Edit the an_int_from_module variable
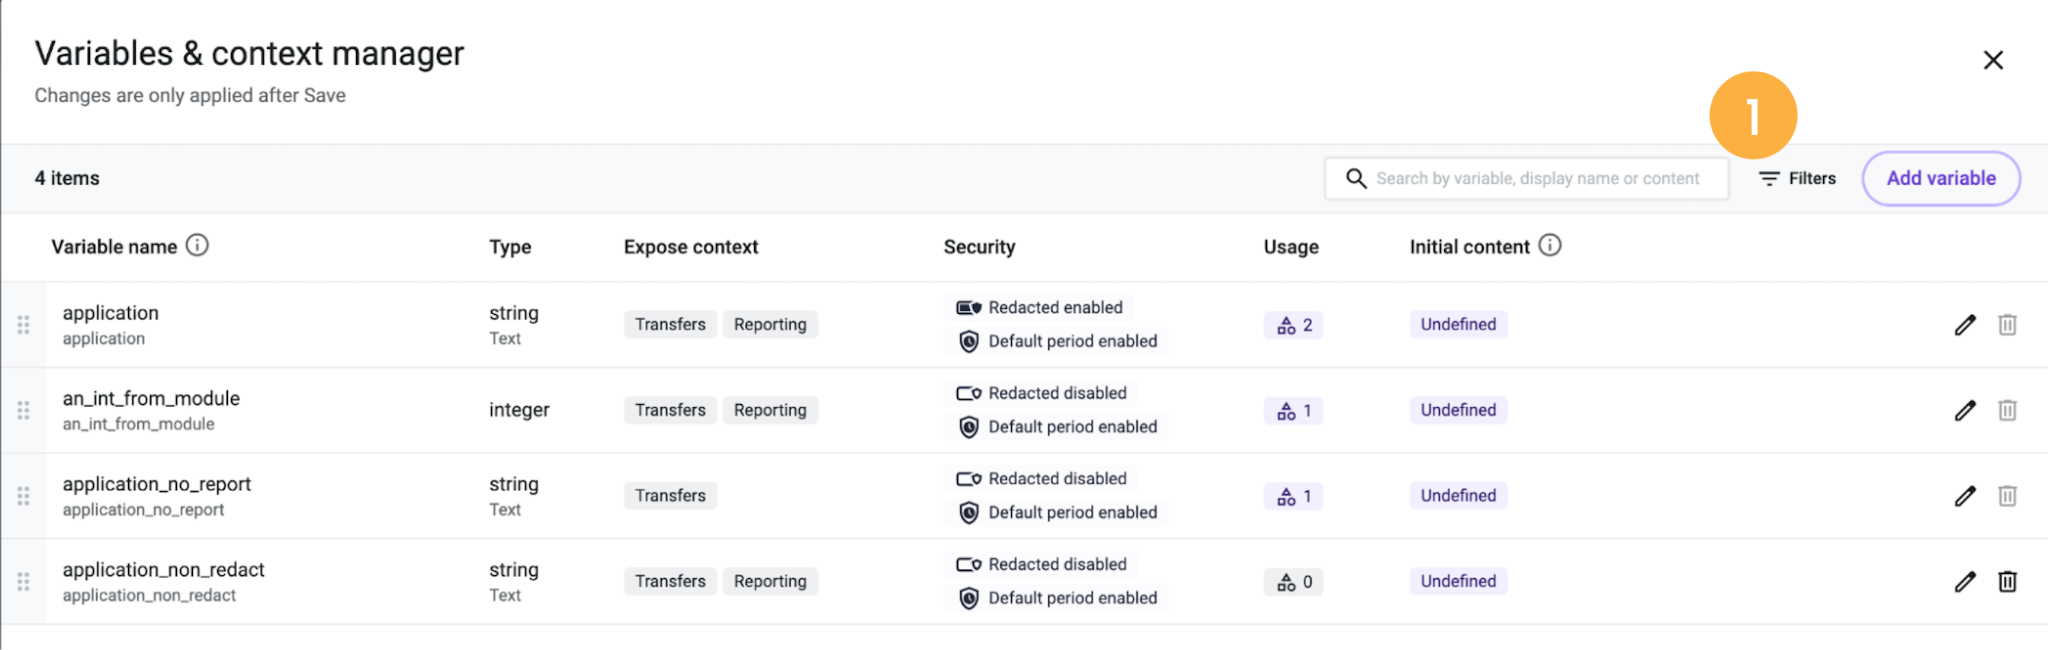Screen dimensions: 2048x650 [1965, 410]
